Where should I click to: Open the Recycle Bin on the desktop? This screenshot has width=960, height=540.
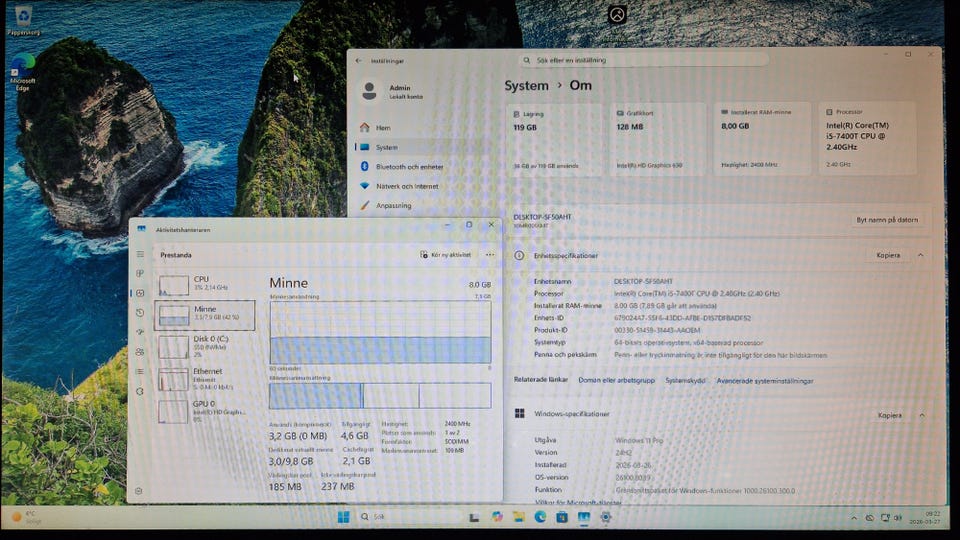click(22, 16)
